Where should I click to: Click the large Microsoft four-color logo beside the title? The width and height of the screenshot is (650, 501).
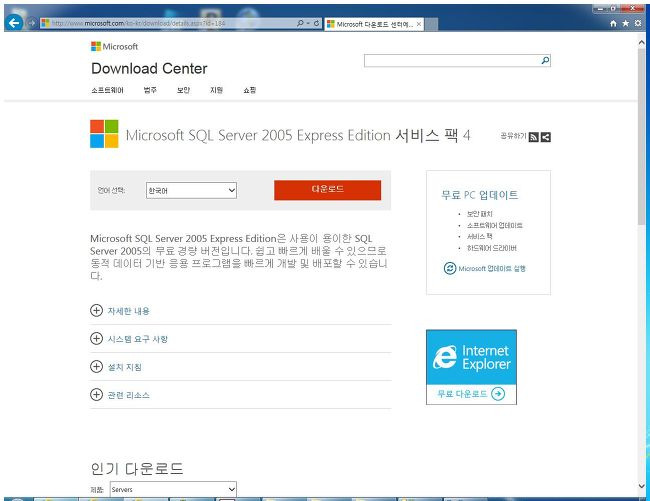[104, 134]
